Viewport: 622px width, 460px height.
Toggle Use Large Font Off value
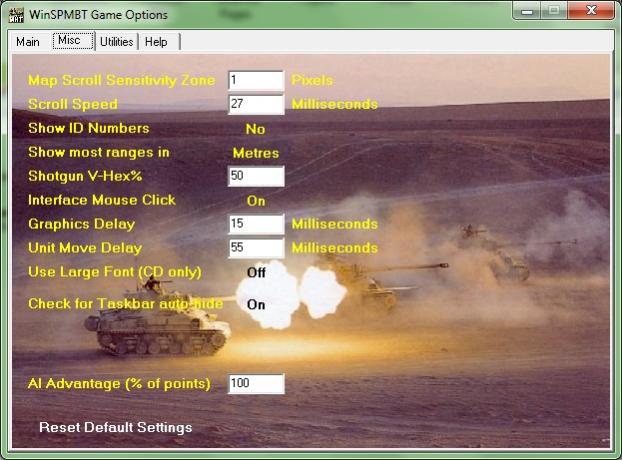tap(256, 272)
